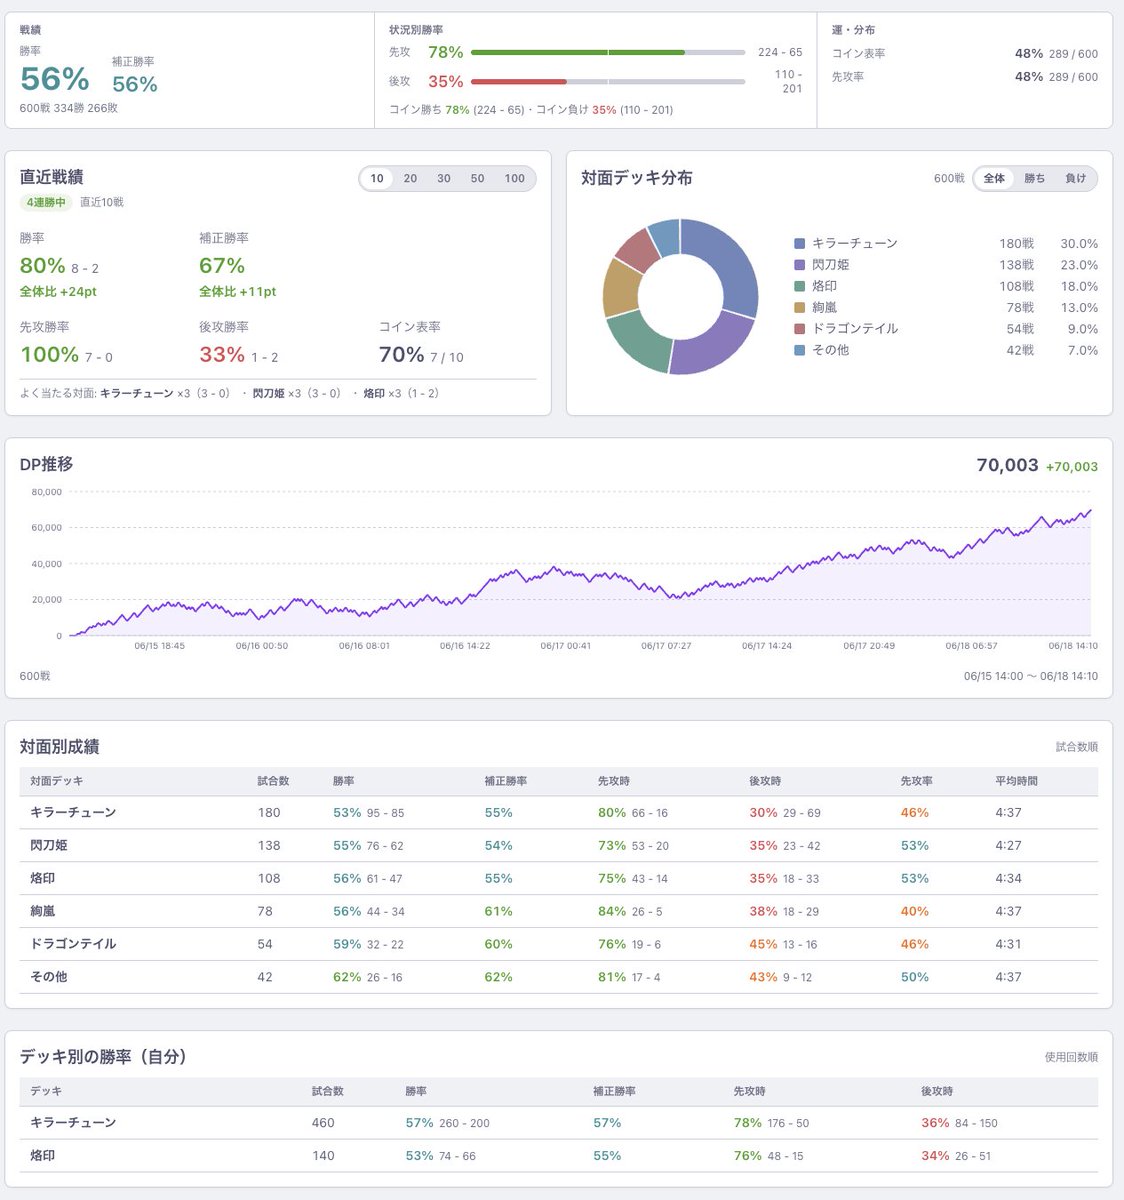Click the 600戦 334勝 266敗 record text

69,108
